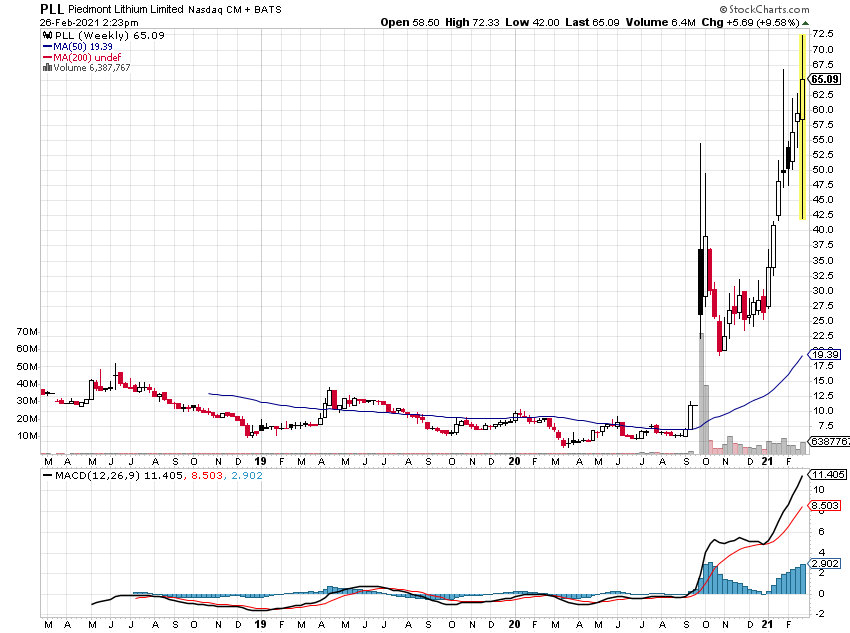Click the MACD(12,26,9) 11.405 legend label

(x=113, y=475)
